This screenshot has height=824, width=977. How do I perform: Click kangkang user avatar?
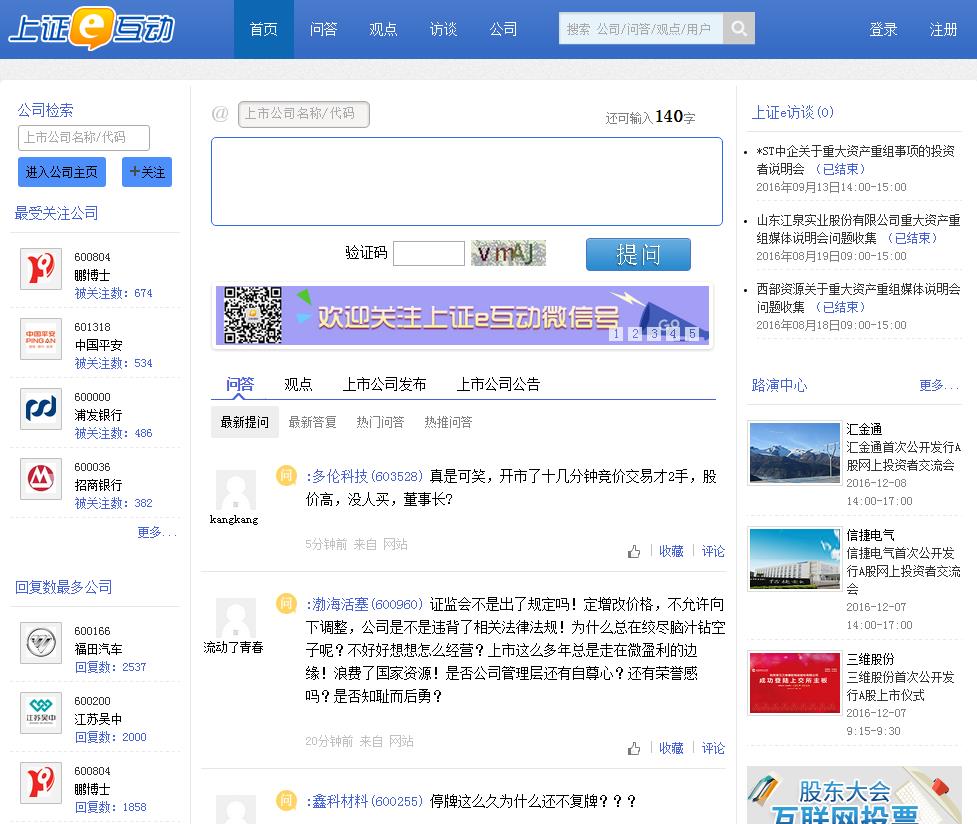tap(236, 490)
